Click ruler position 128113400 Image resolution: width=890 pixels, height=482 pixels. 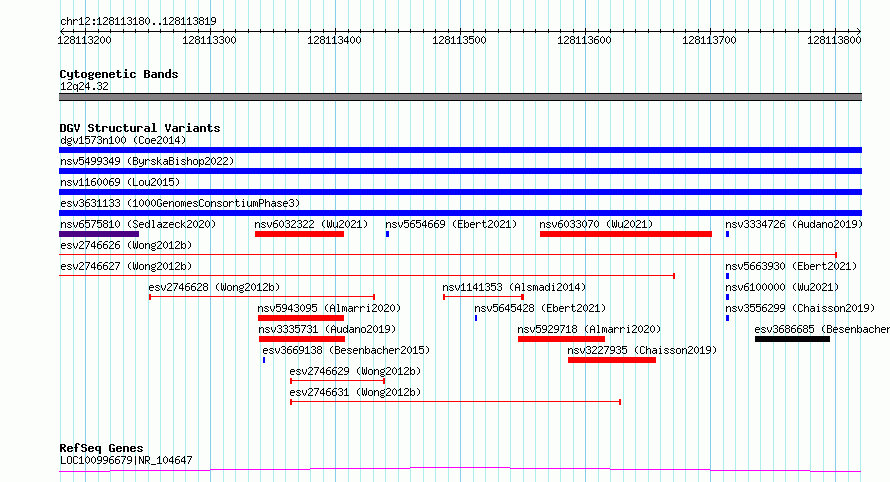click(334, 40)
